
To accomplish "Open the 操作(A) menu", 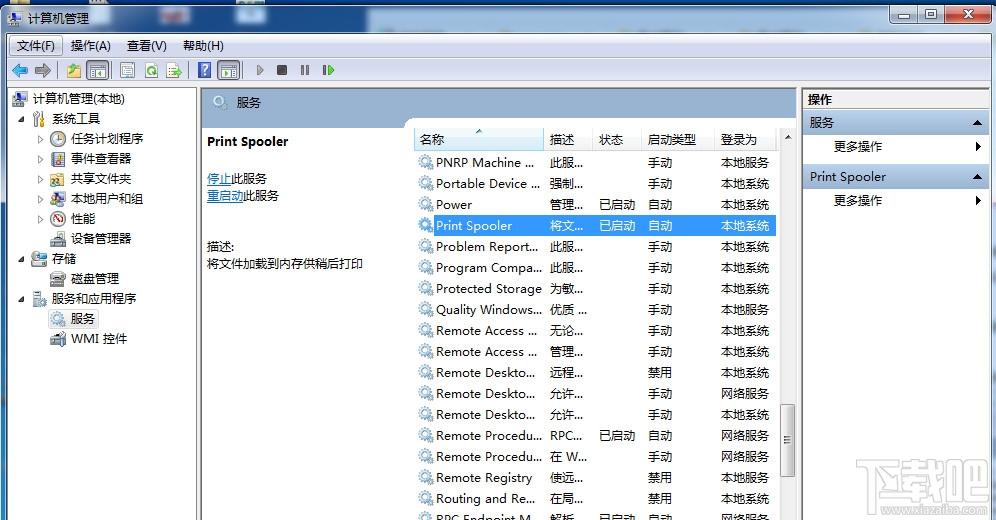I will [91, 46].
